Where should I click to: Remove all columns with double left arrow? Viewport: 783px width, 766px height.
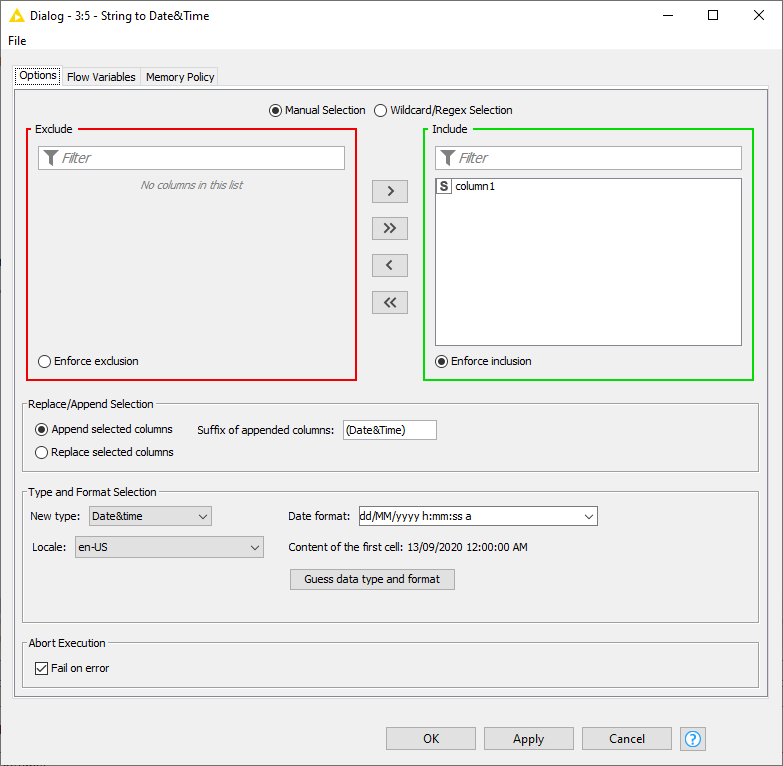point(389,302)
